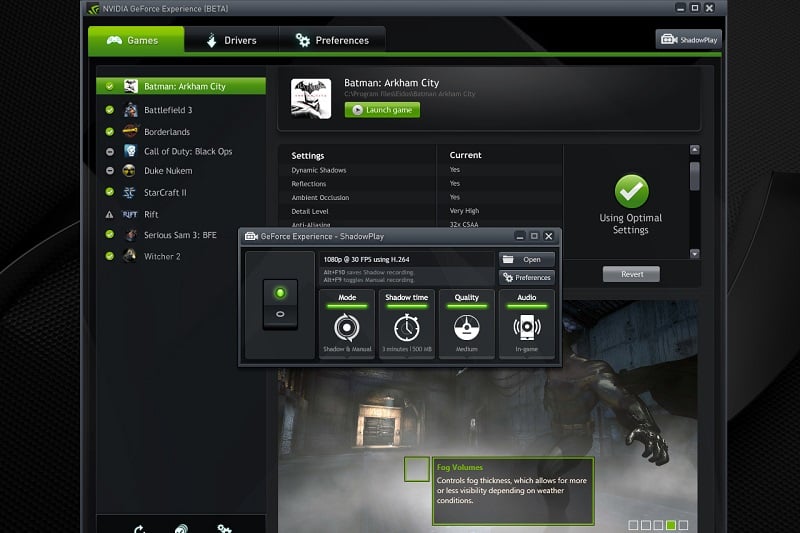Screen dimensions: 800x533
Task: Click the Alt+F10 saves Shadow recording hint
Action: (368, 272)
